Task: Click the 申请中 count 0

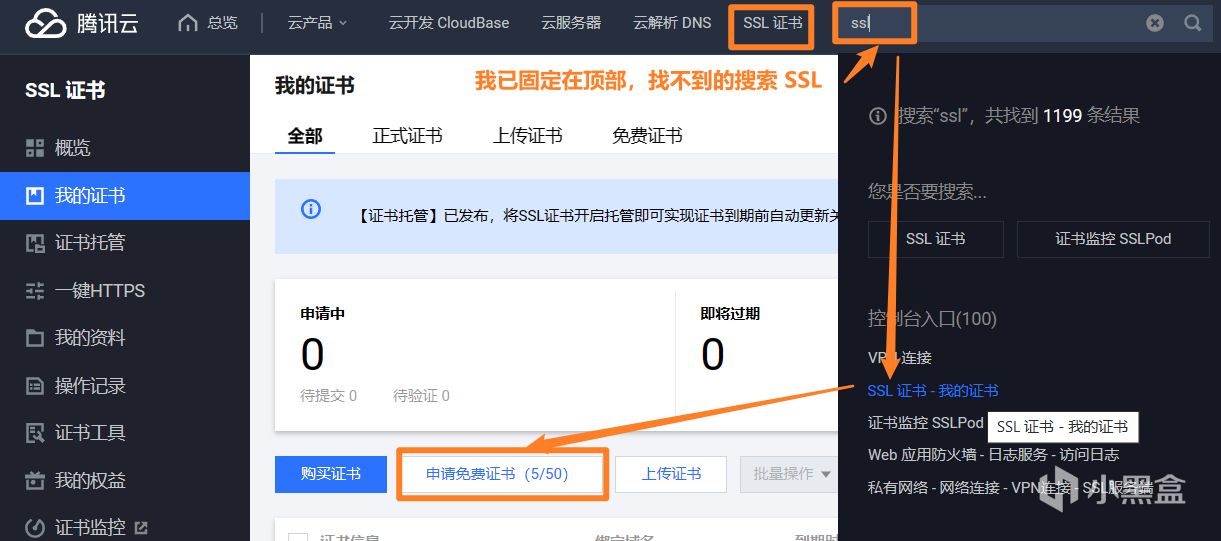Action: 312,355
